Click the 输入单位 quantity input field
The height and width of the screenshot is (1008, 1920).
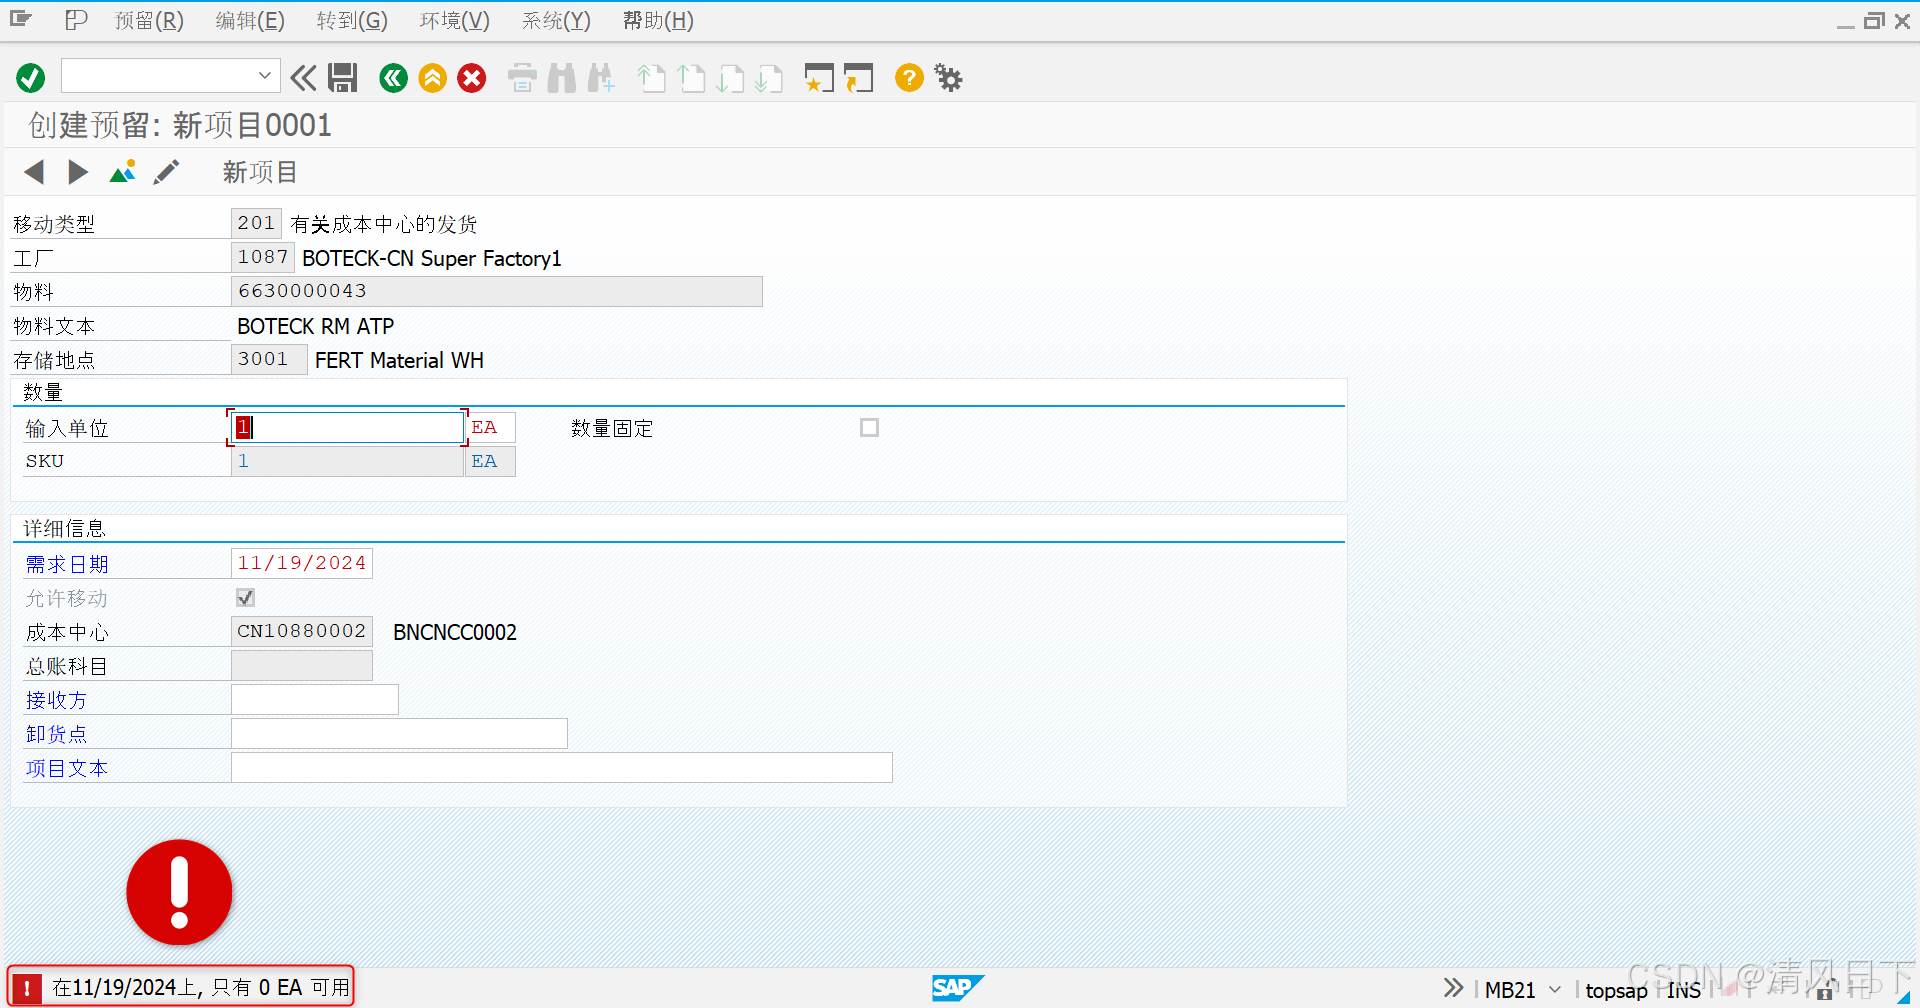[x=347, y=427]
